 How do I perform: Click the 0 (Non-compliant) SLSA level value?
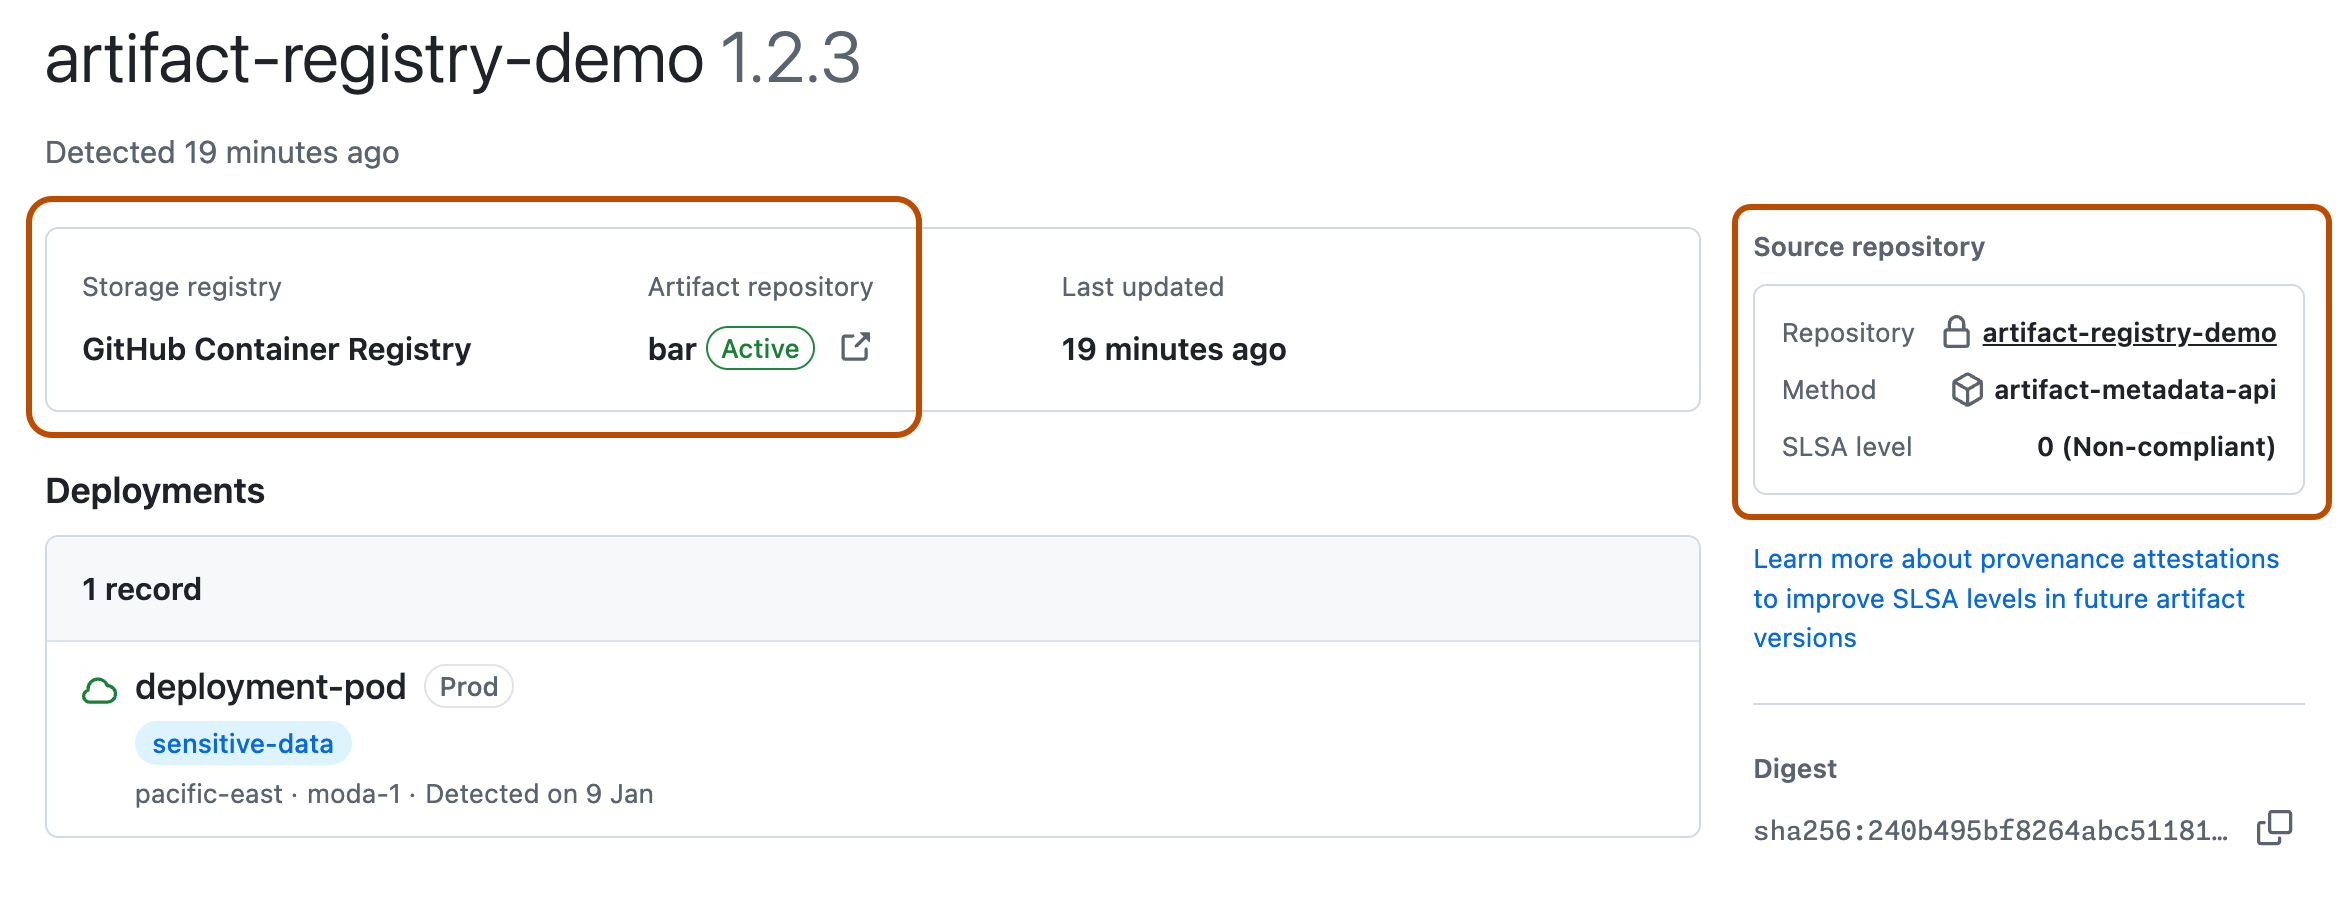pyautogui.click(x=2155, y=446)
